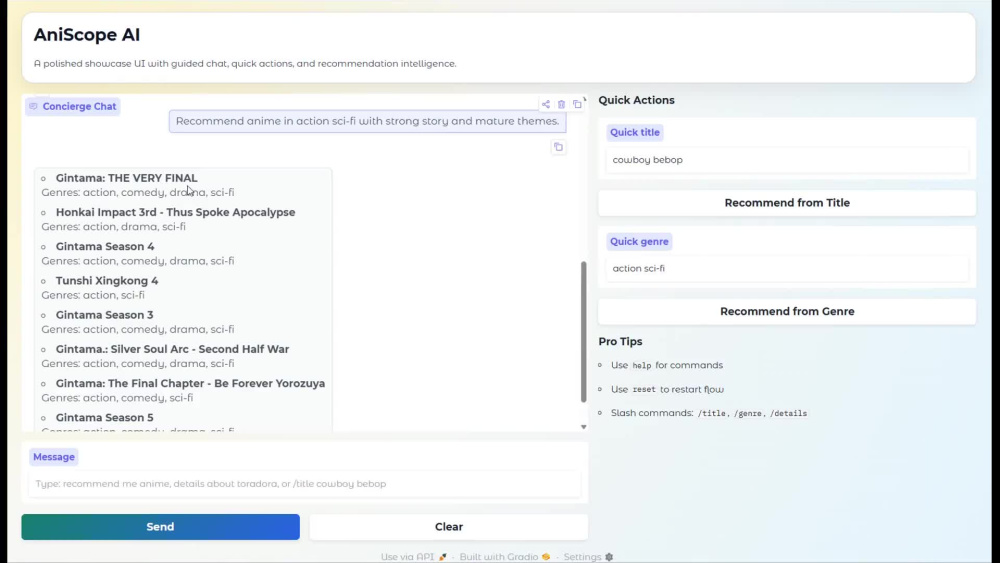Select Gintama: The Final Chapter - Be Forever Yorozuya
The width and height of the screenshot is (1000, 563).
tap(190, 383)
